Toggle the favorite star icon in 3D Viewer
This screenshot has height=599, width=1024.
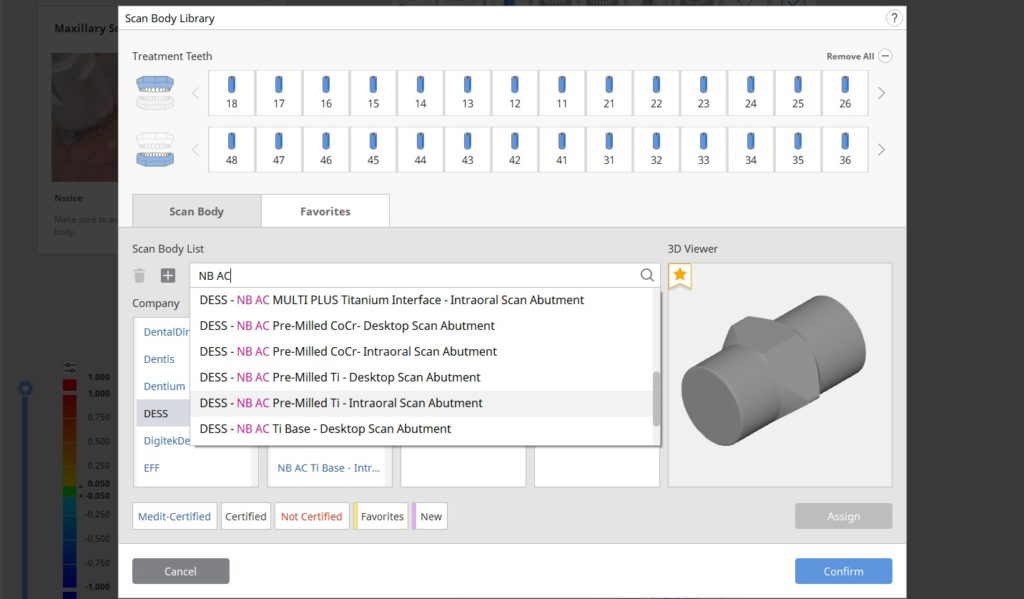[680, 275]
